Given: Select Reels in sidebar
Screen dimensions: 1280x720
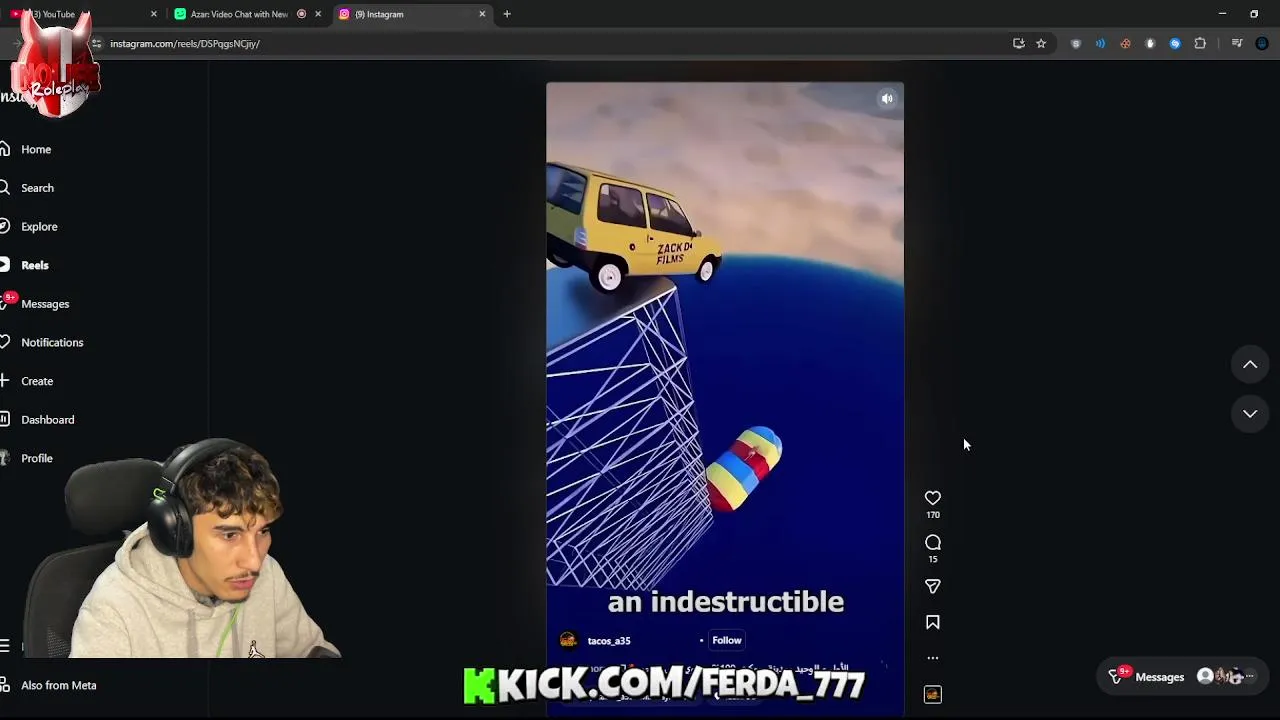Looking at the screenshot, I should (35, 265).
